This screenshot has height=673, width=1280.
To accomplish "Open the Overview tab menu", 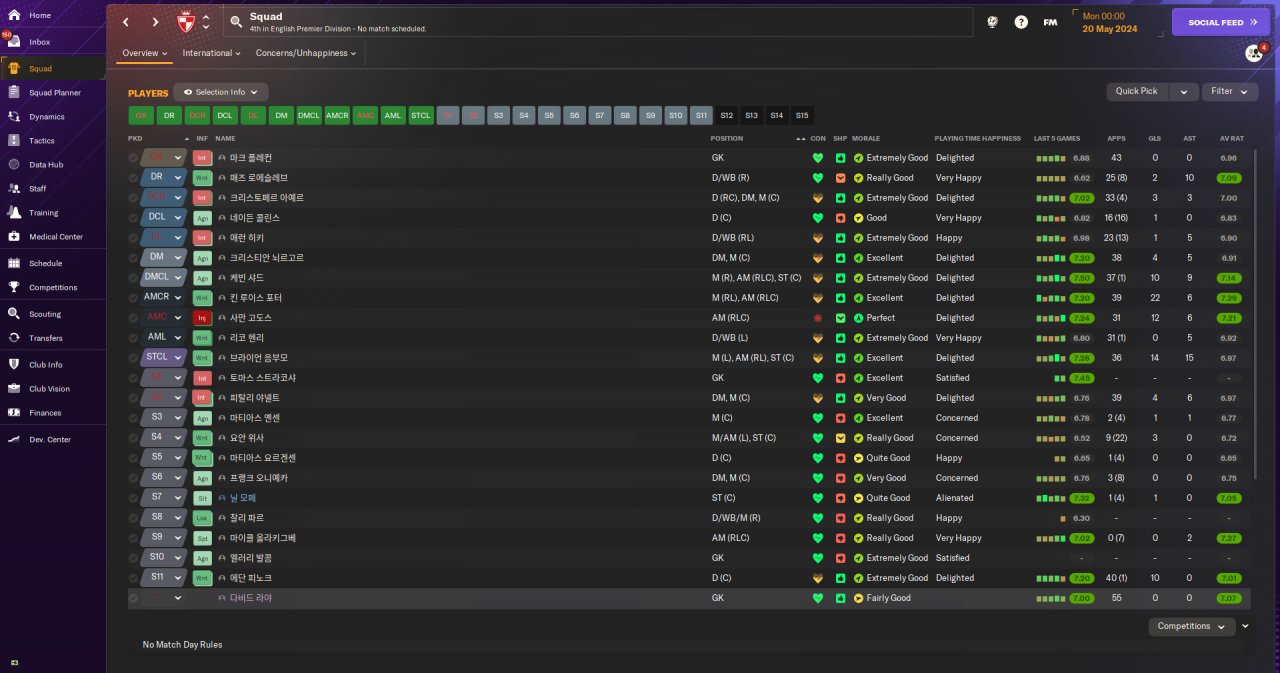I will coord(145,53).
